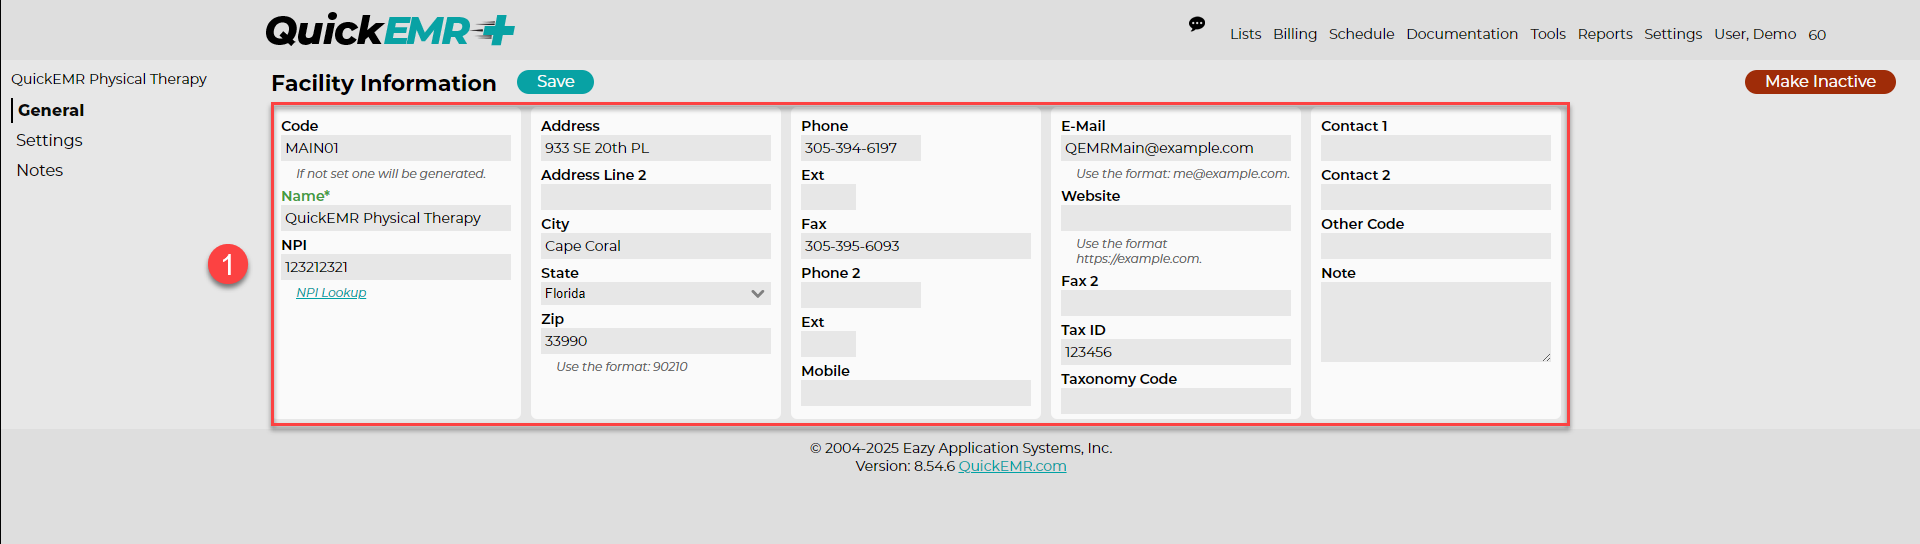Open the User, Demo menu
The height and width of the screenshot is (544, 1920).
[x=1755, y=34]
